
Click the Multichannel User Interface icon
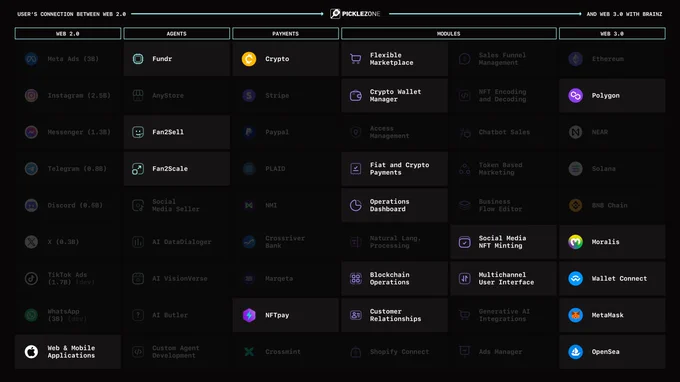(x=464, y=278)
